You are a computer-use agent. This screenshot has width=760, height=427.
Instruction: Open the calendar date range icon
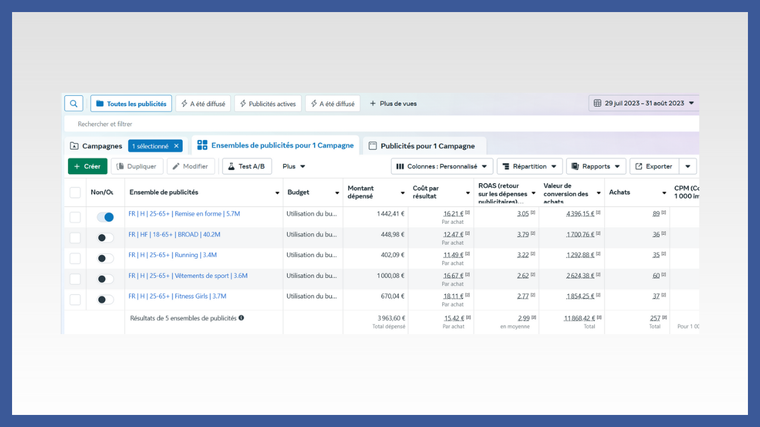coord(597,103)
